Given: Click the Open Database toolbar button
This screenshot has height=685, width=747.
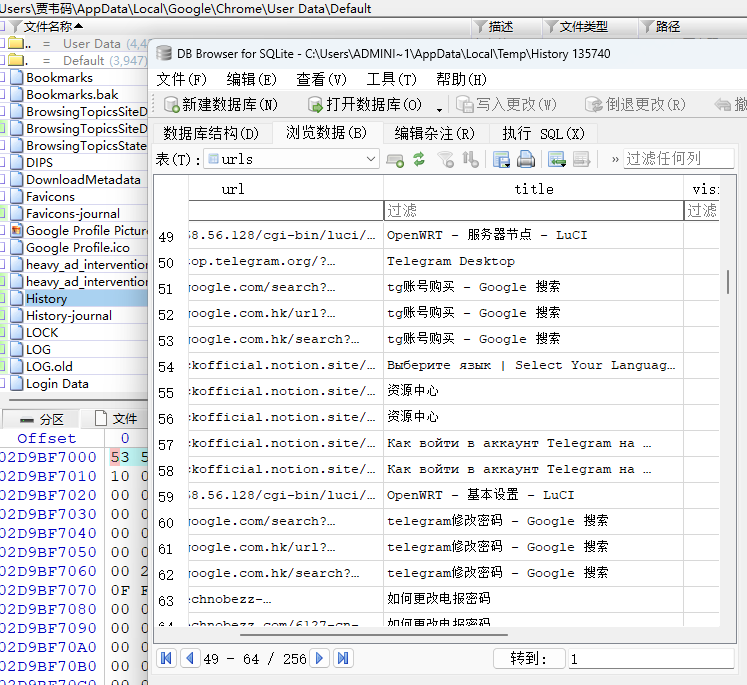Looking at the screenshot, I should [365, 104].
